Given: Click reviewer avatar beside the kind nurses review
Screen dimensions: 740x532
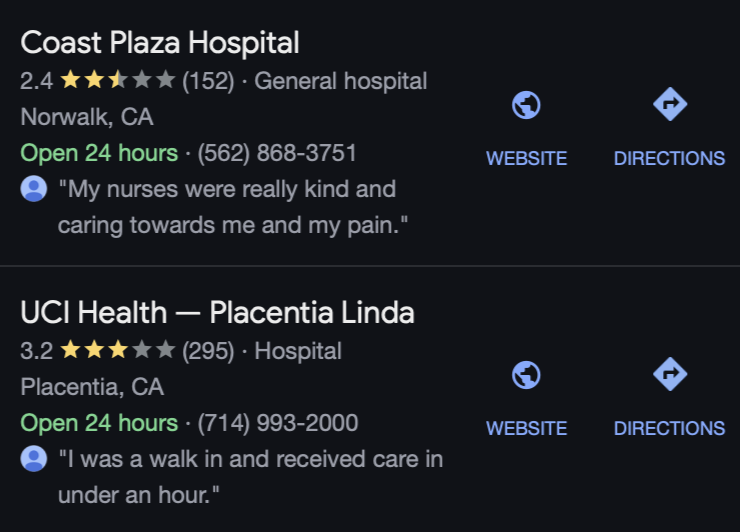Looking at the screenshot, I should coord(34,189).
